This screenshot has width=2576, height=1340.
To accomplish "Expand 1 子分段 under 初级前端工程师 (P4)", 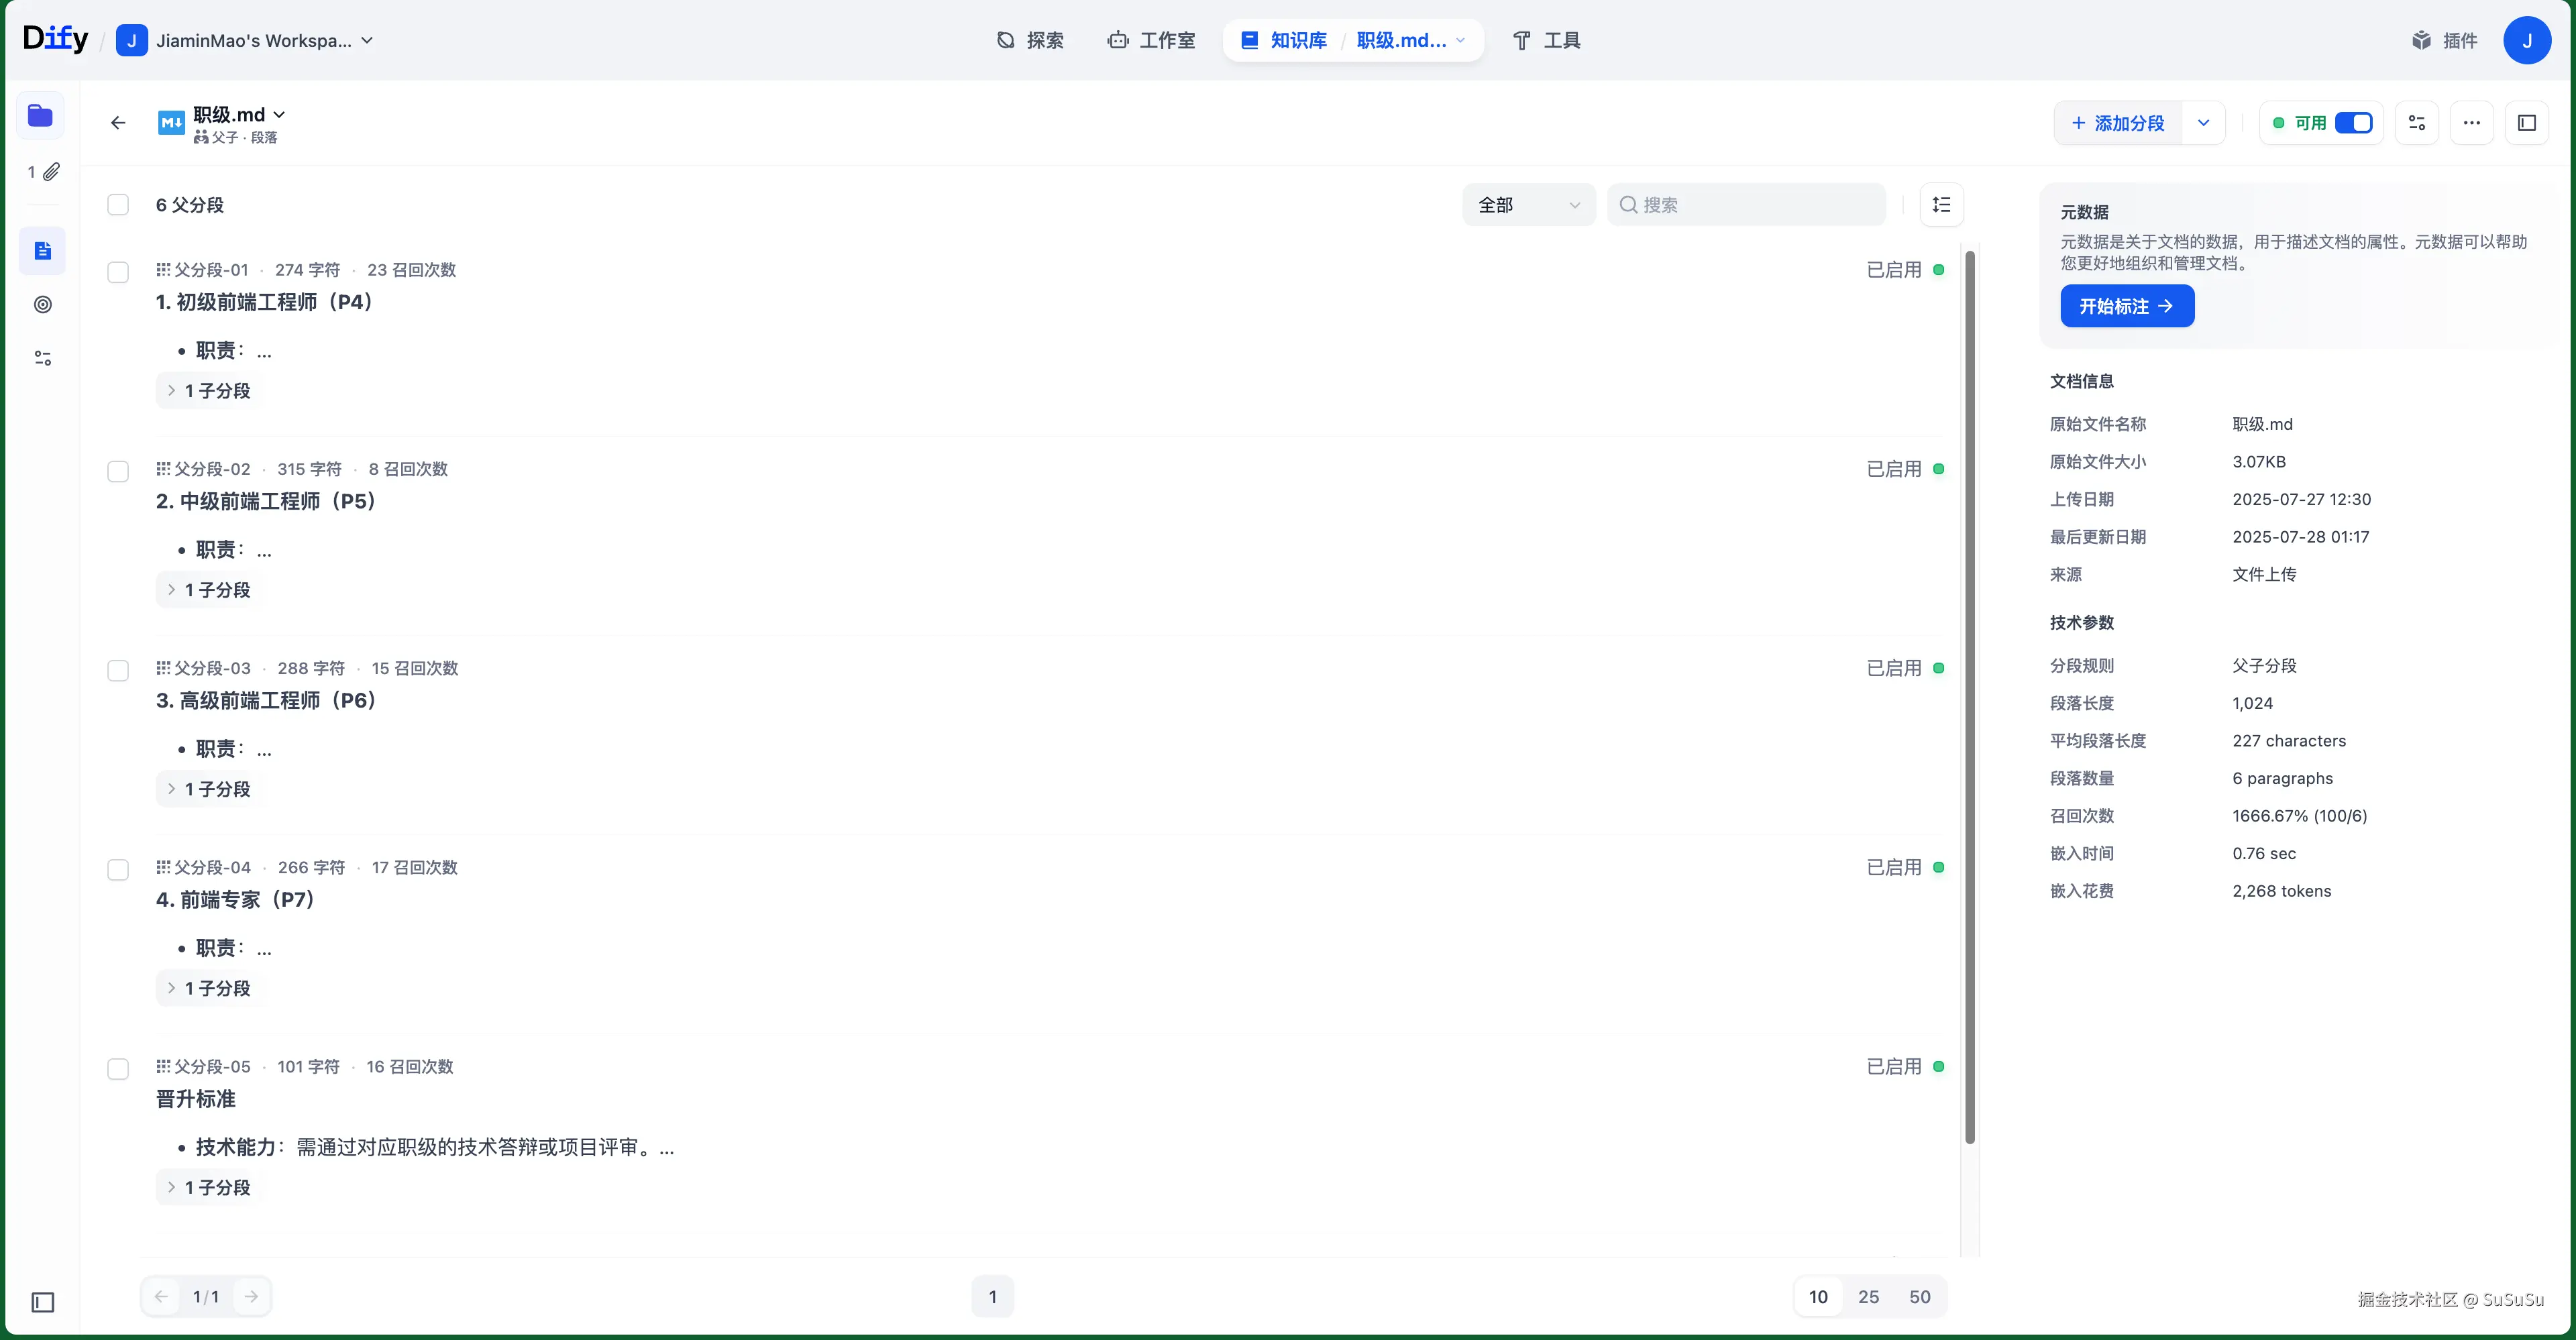I will pos(209,391).
